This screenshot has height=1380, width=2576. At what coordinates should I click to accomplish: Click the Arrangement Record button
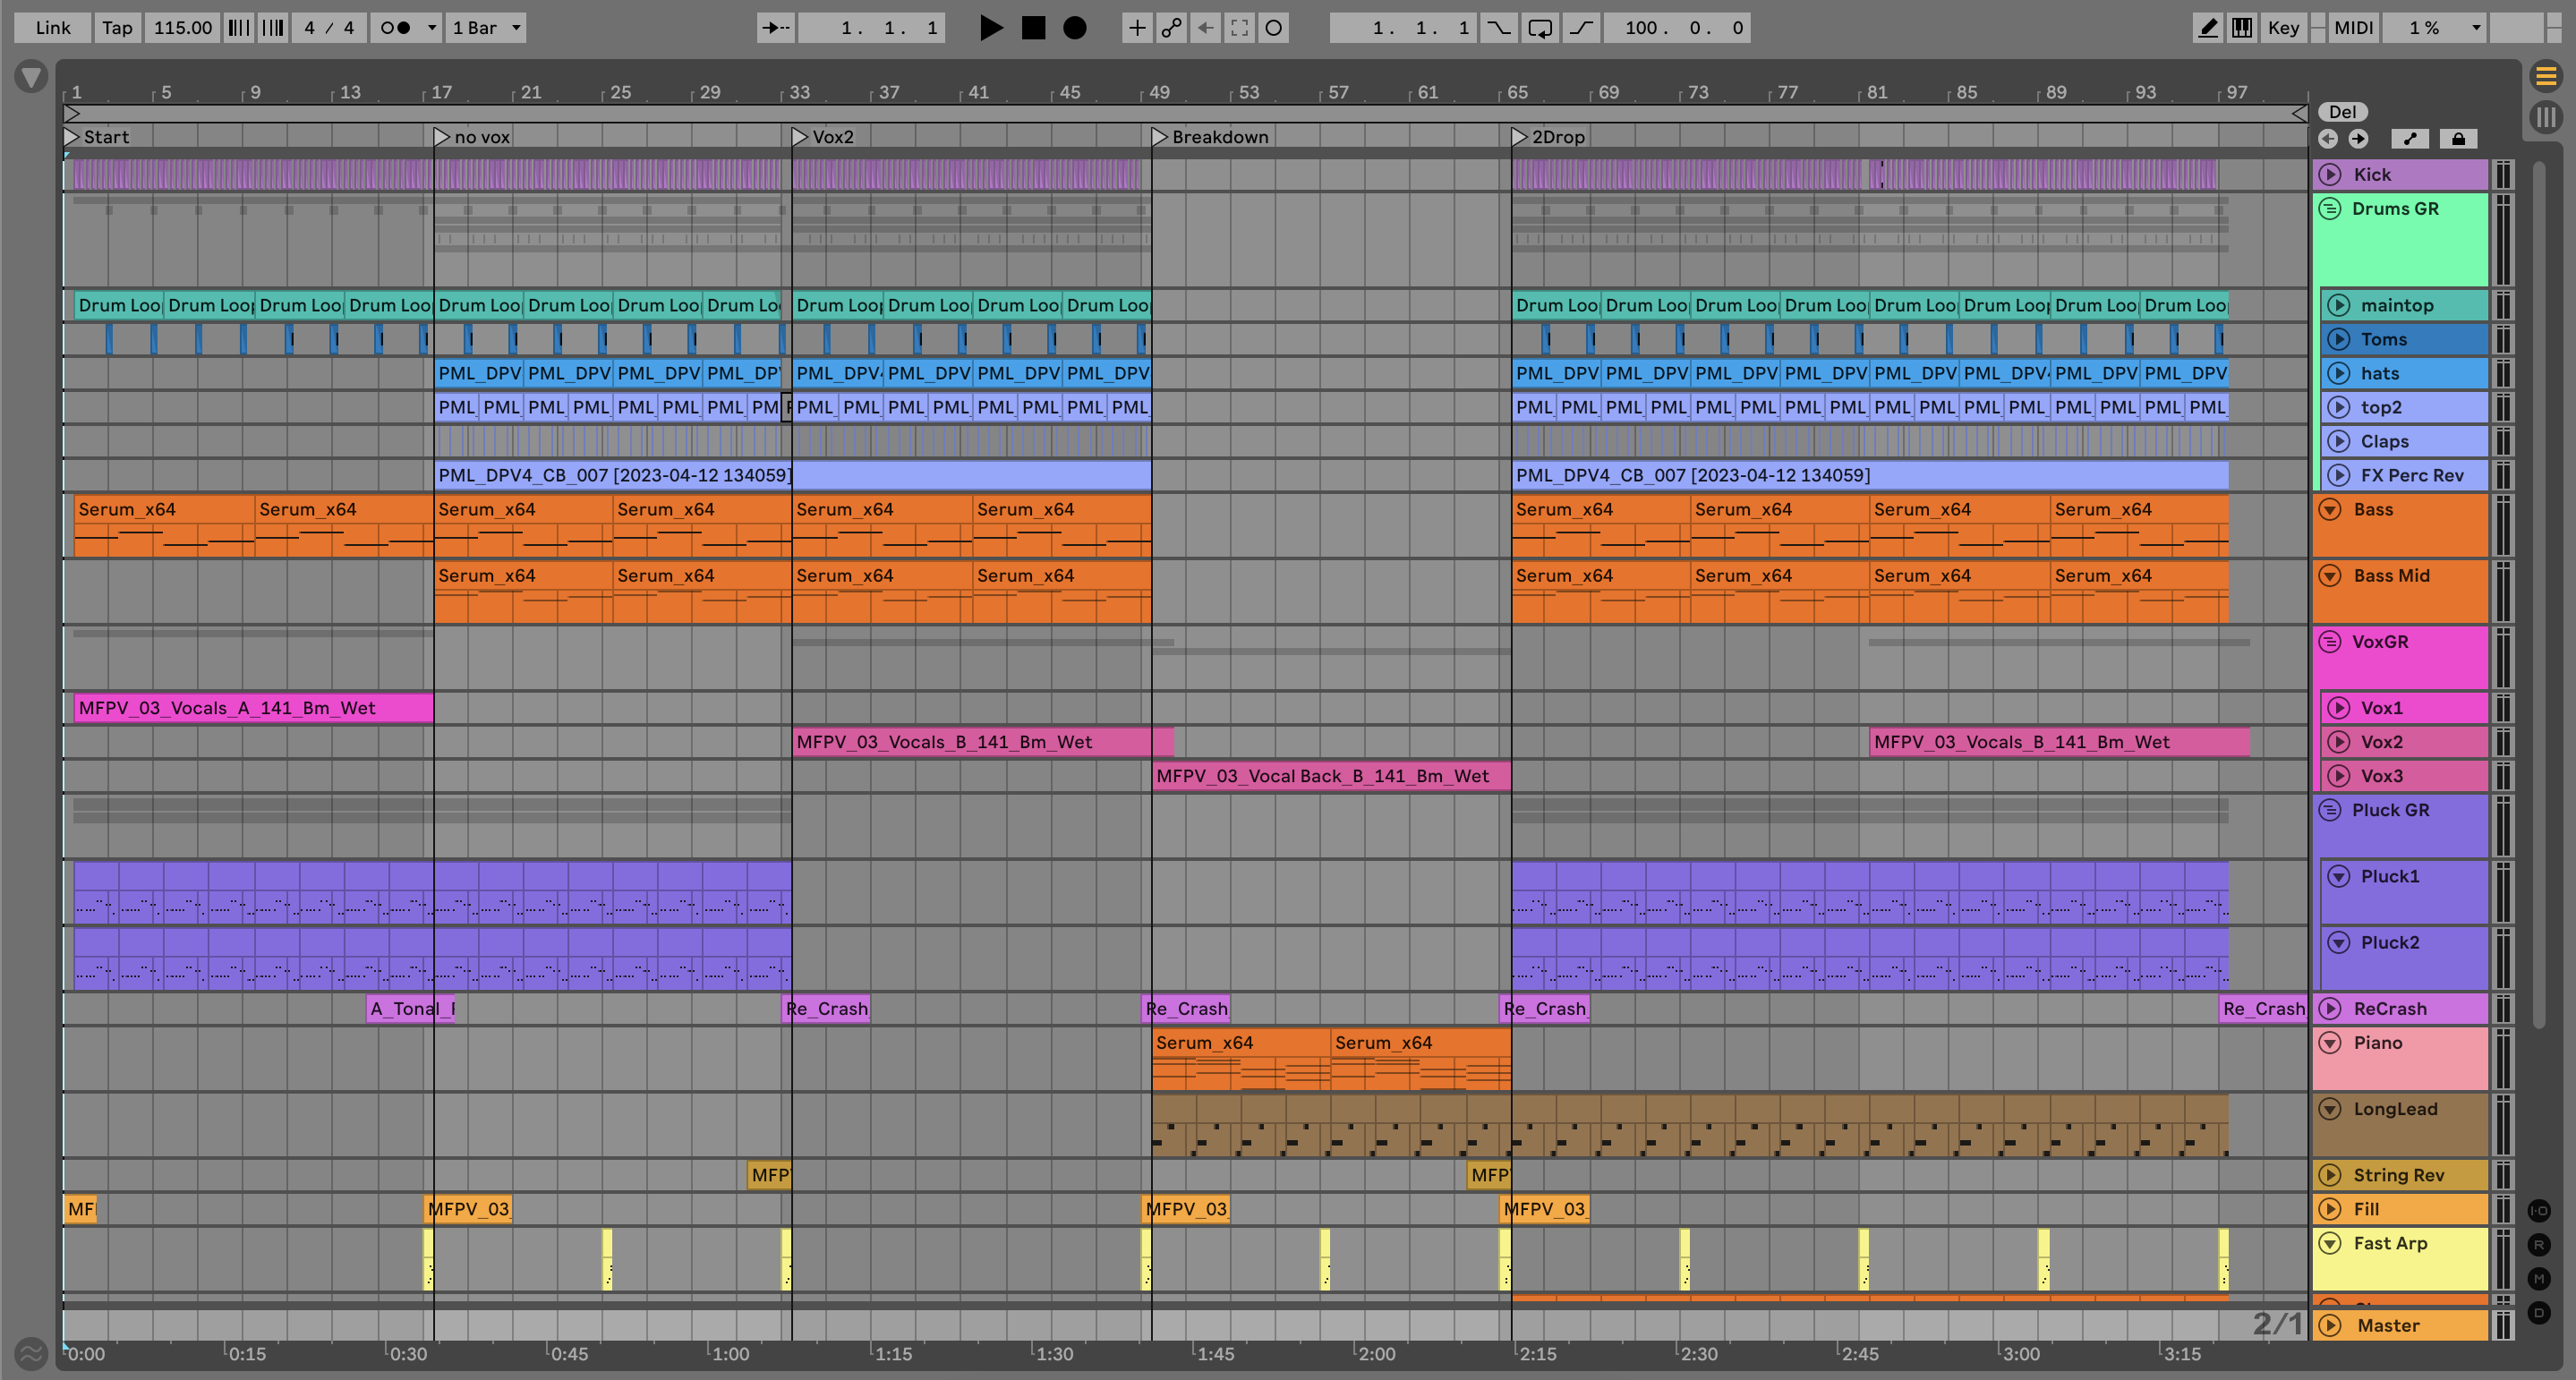click(x=1074, y=28)
